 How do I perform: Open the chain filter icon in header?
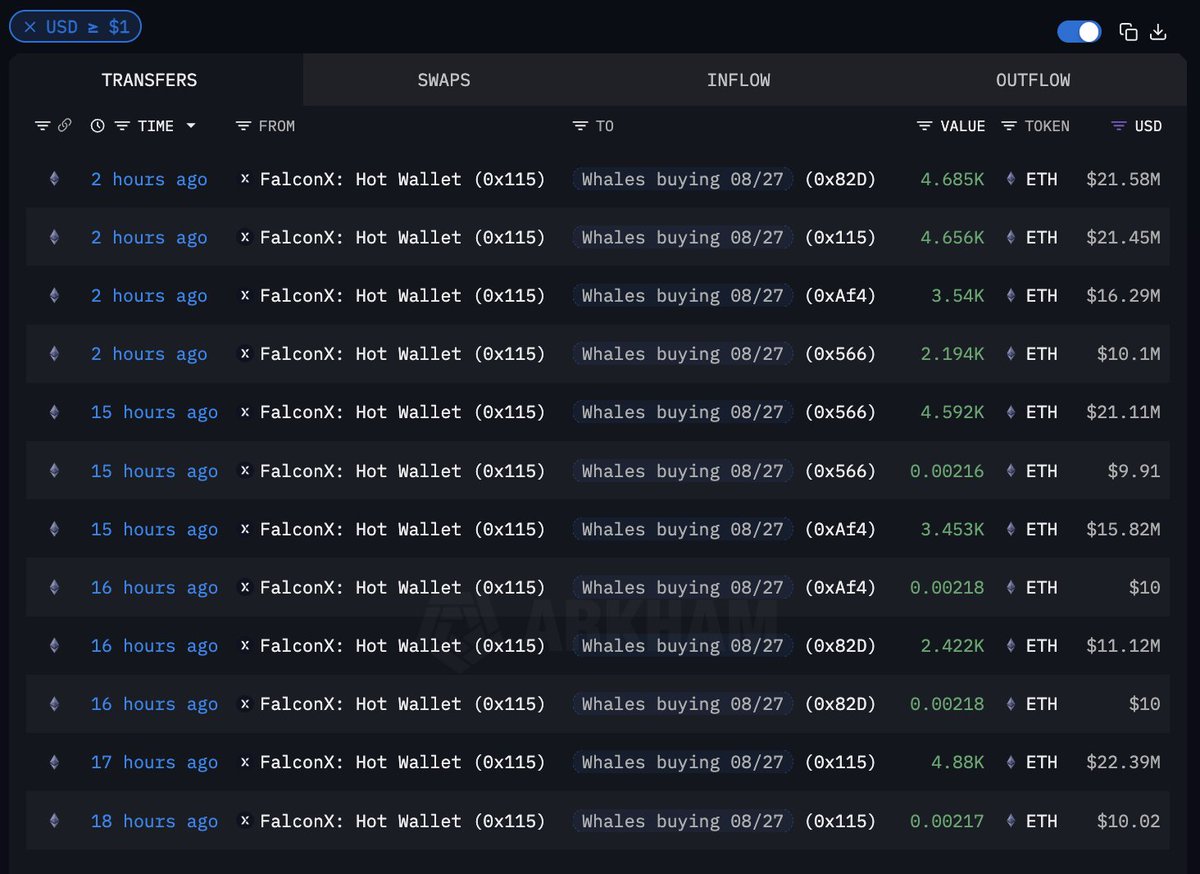click(42, 126)
